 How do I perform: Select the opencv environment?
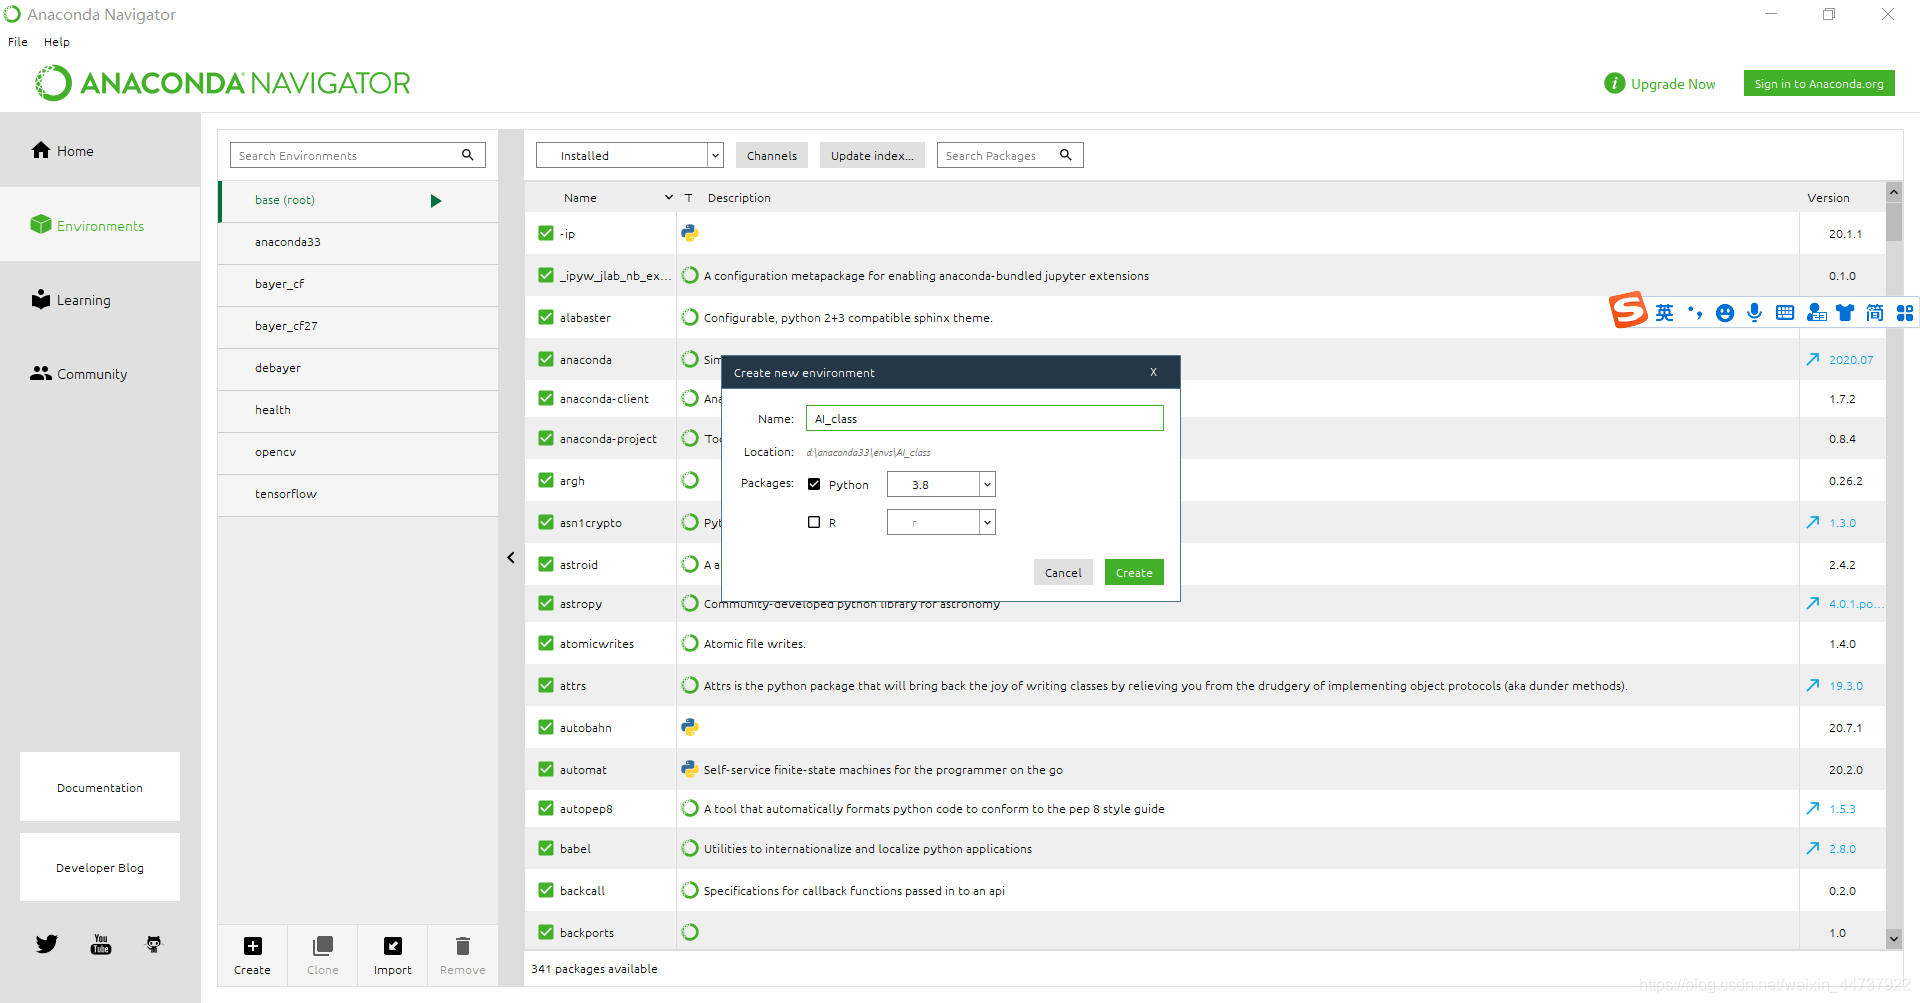(x=358, y=452)
